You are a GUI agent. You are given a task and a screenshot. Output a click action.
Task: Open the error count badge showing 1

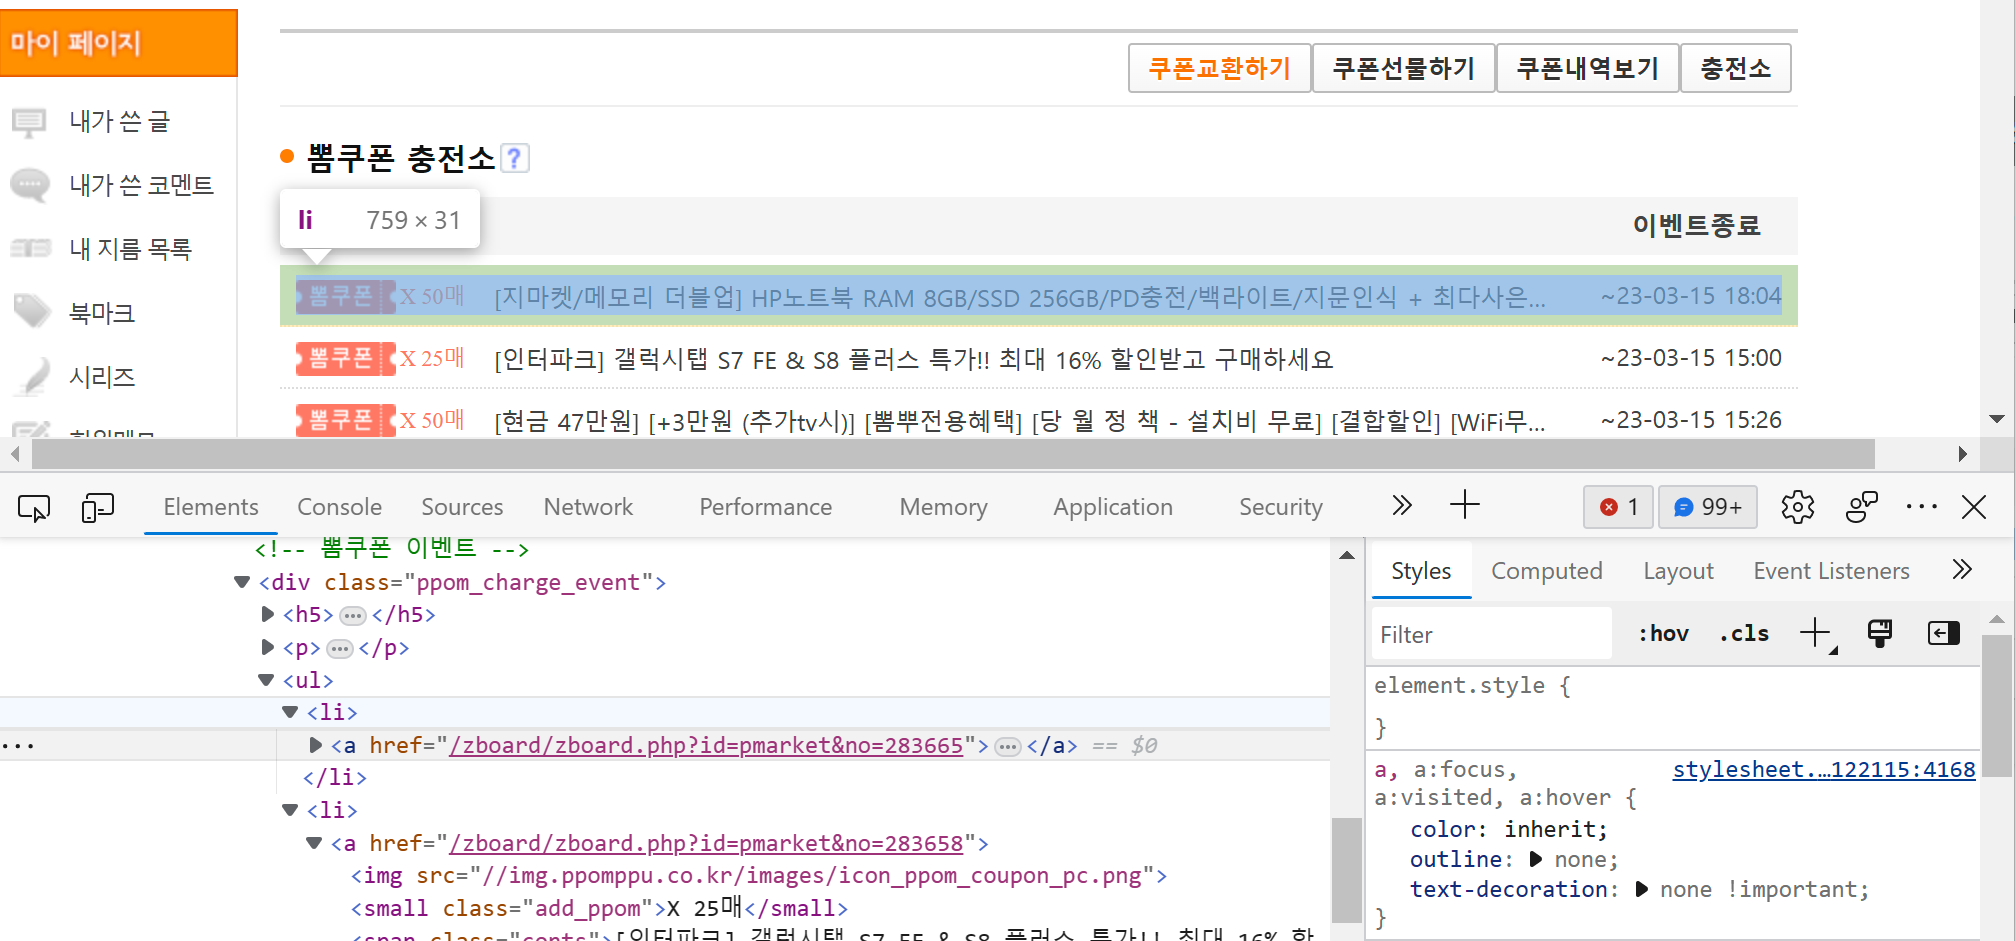click(1618, 507)
